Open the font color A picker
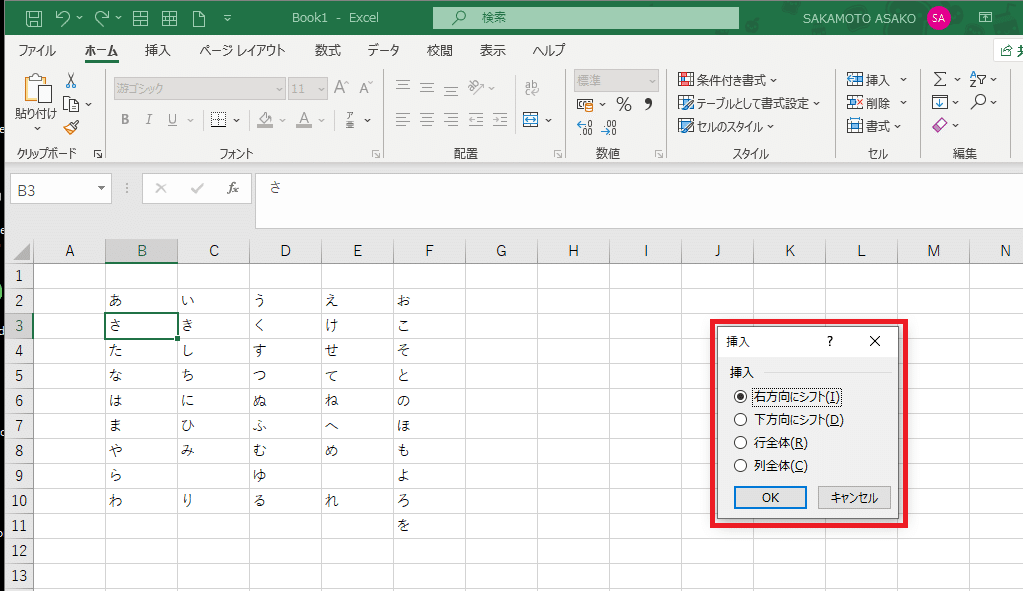This screenshot has width=1023, height=591. pyautogui.click(x=303, y=119)
